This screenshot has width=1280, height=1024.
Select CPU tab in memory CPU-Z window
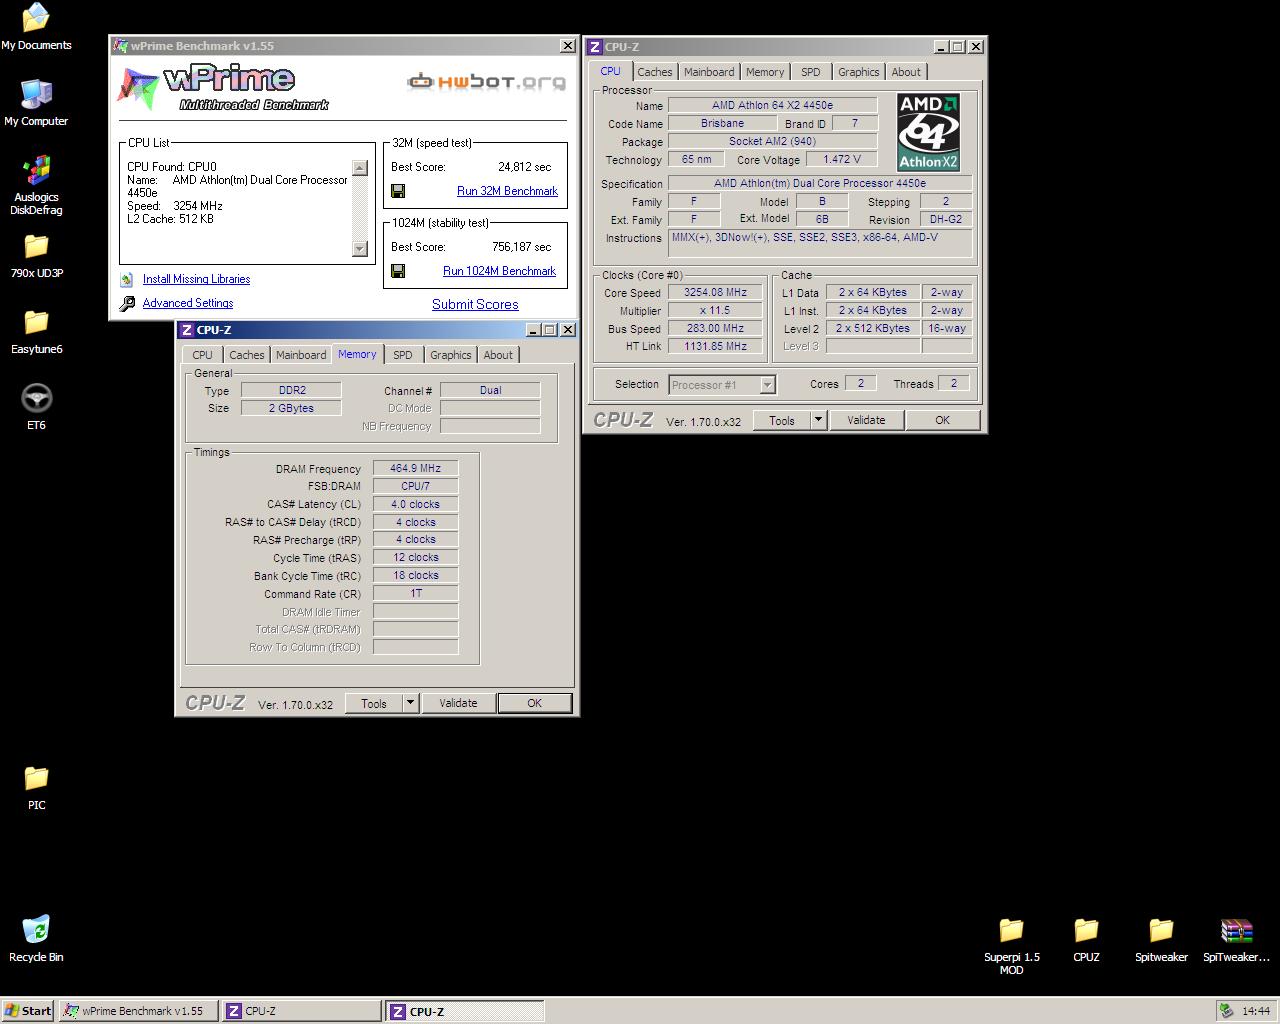click(202, 355)
